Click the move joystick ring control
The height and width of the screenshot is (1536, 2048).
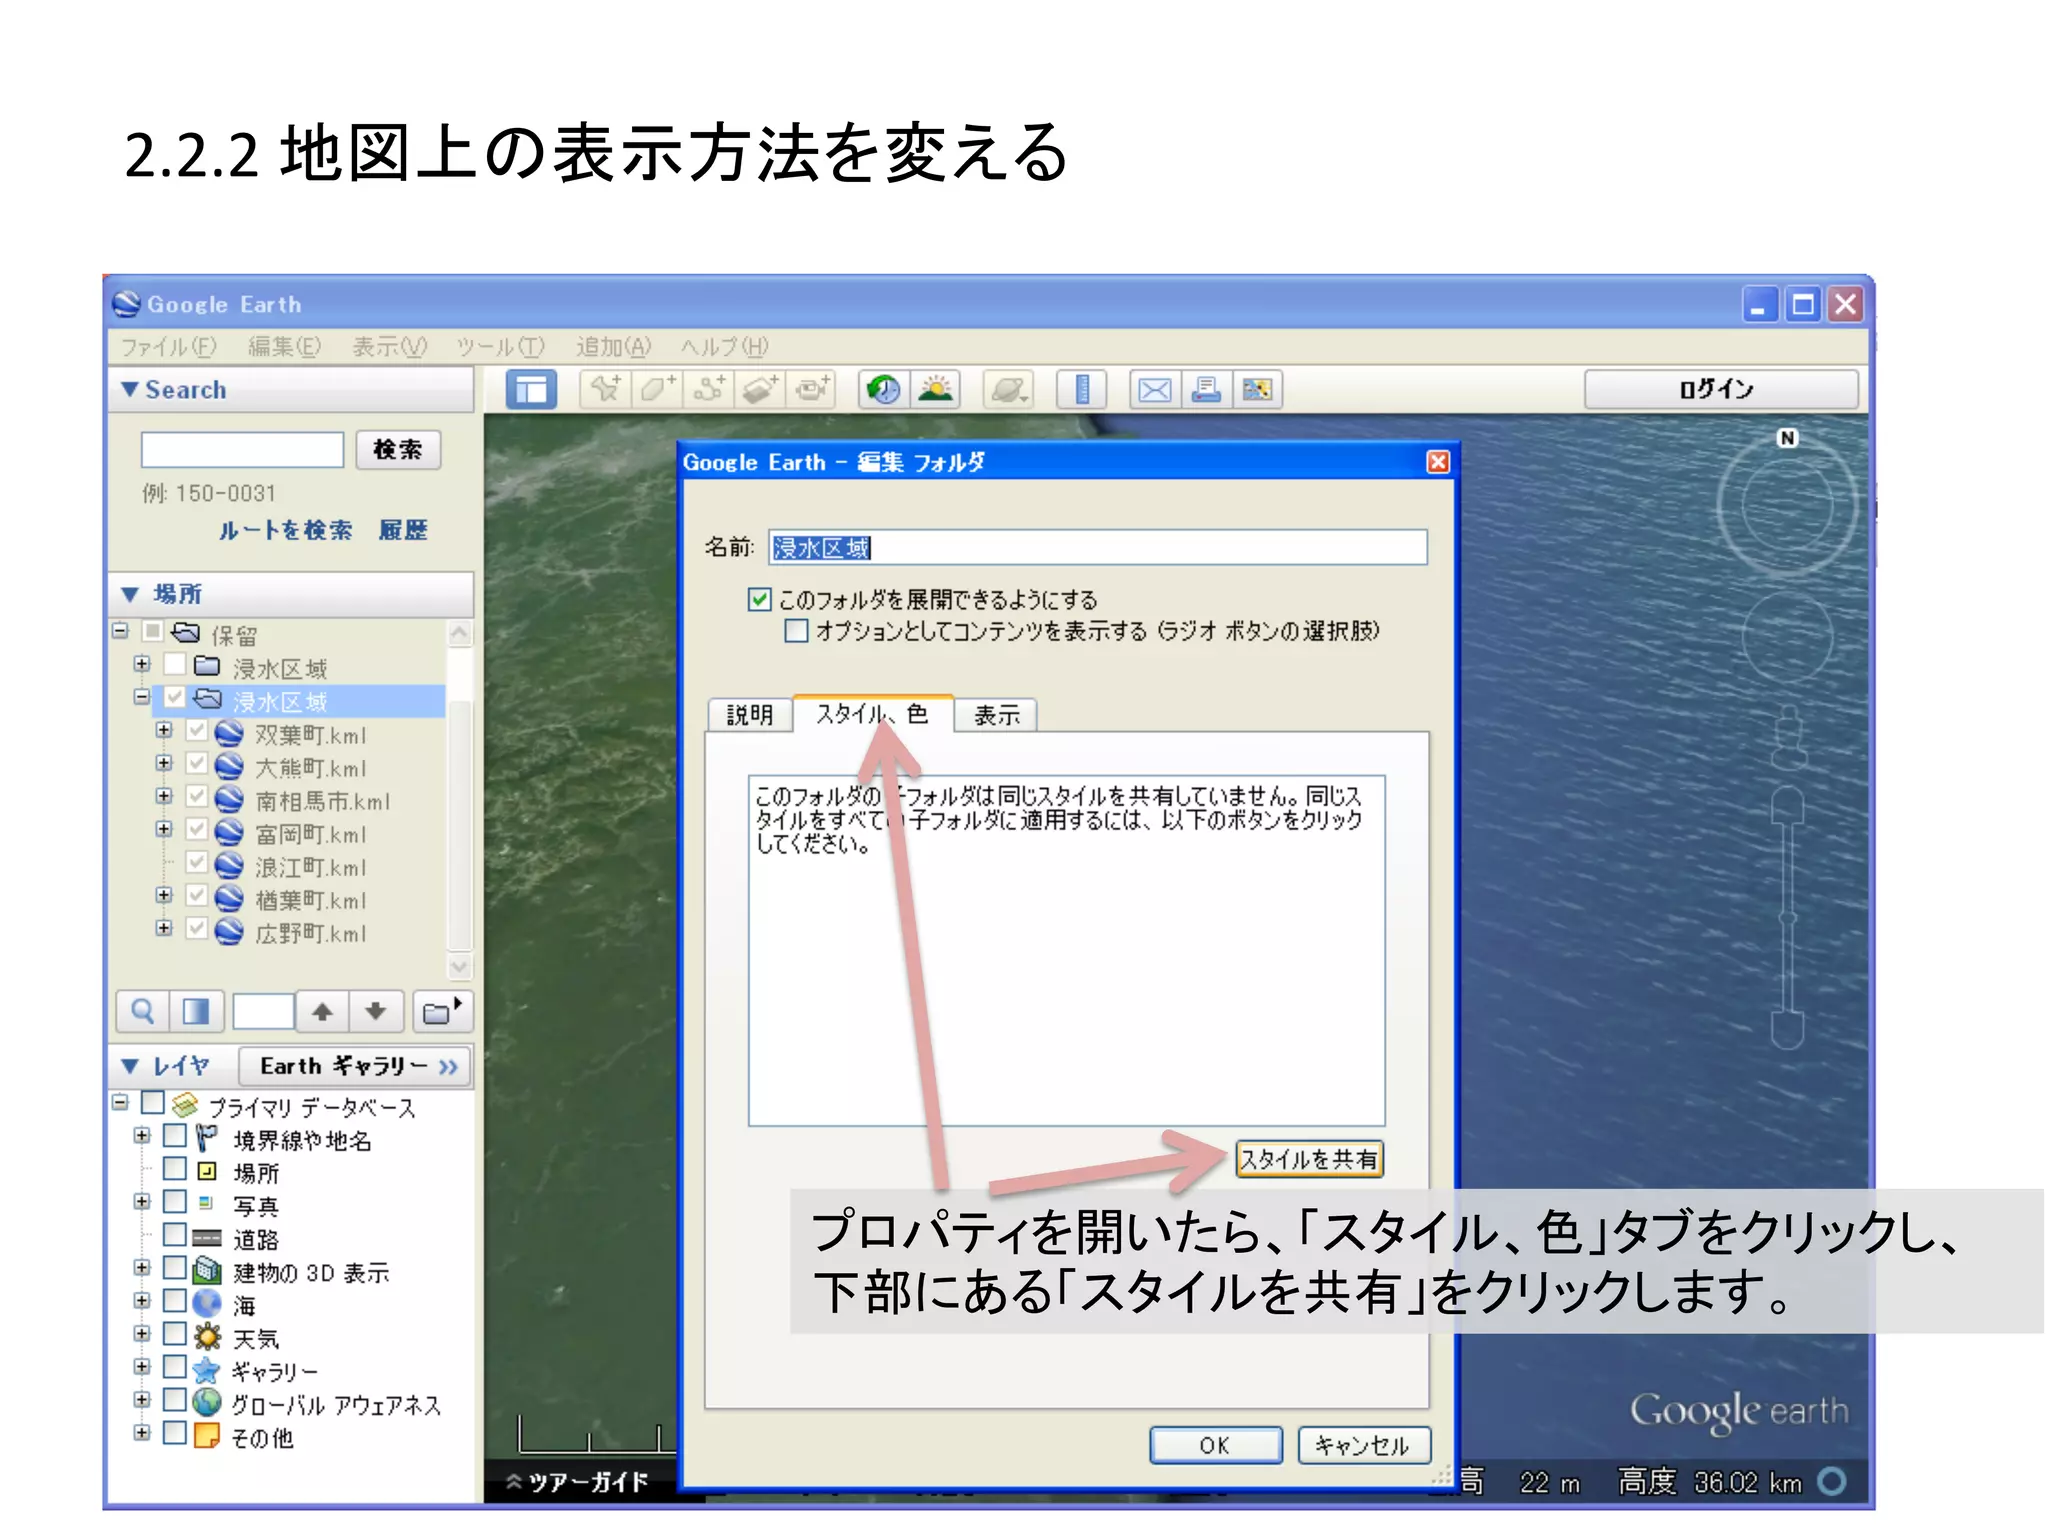1787,637
